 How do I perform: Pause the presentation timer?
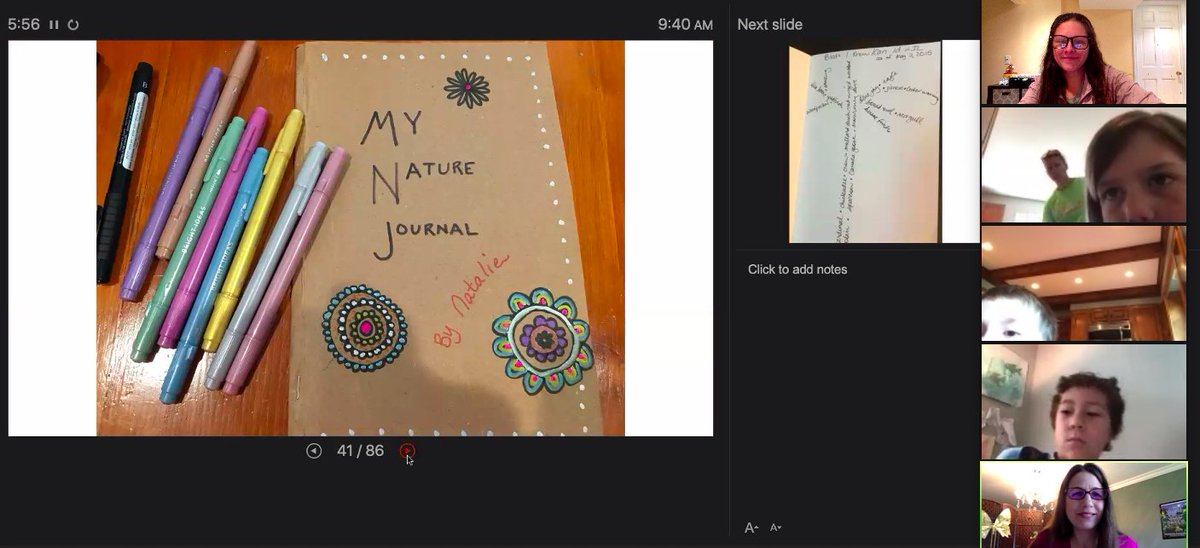(x=54, y=24)
